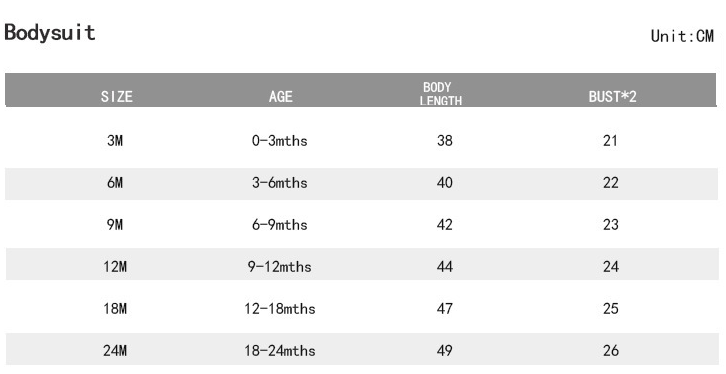The height and width of the screenshot is (374, 726).
Task: Select the BODY LENGTH column header
Action: click(x=440, y=94)
